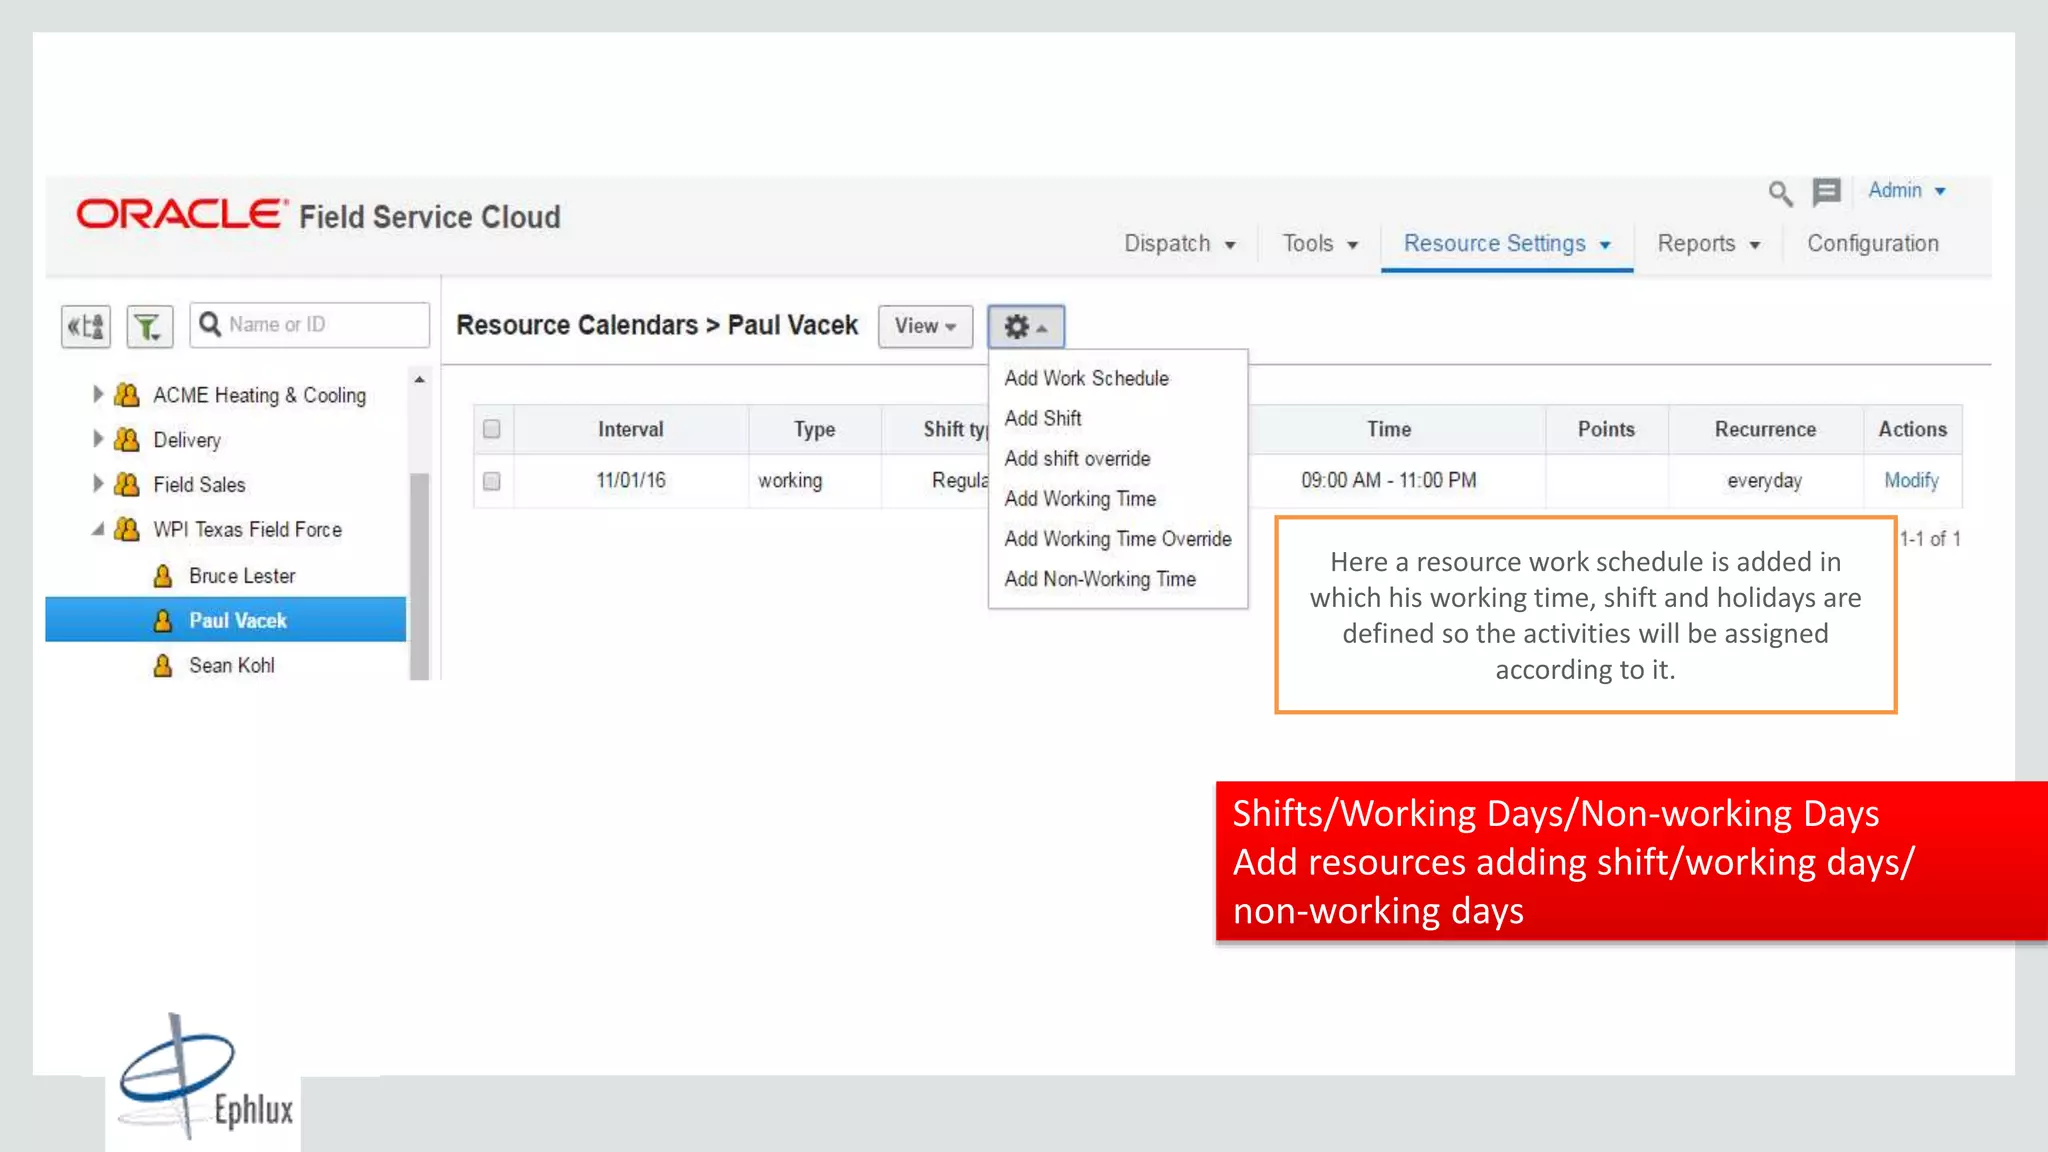Click the Points column header
2048x1152 pixels.
(x=1606, y=429)
